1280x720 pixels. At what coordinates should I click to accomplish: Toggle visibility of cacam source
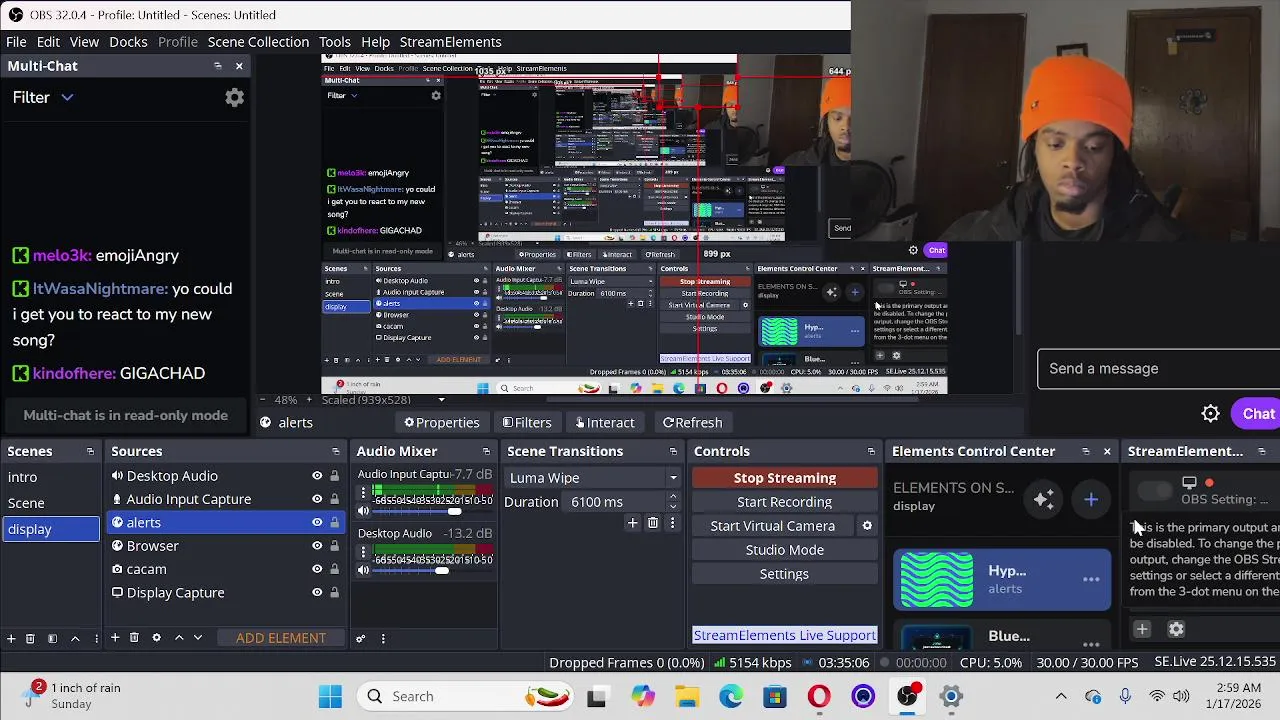click(x=317, y=569)
